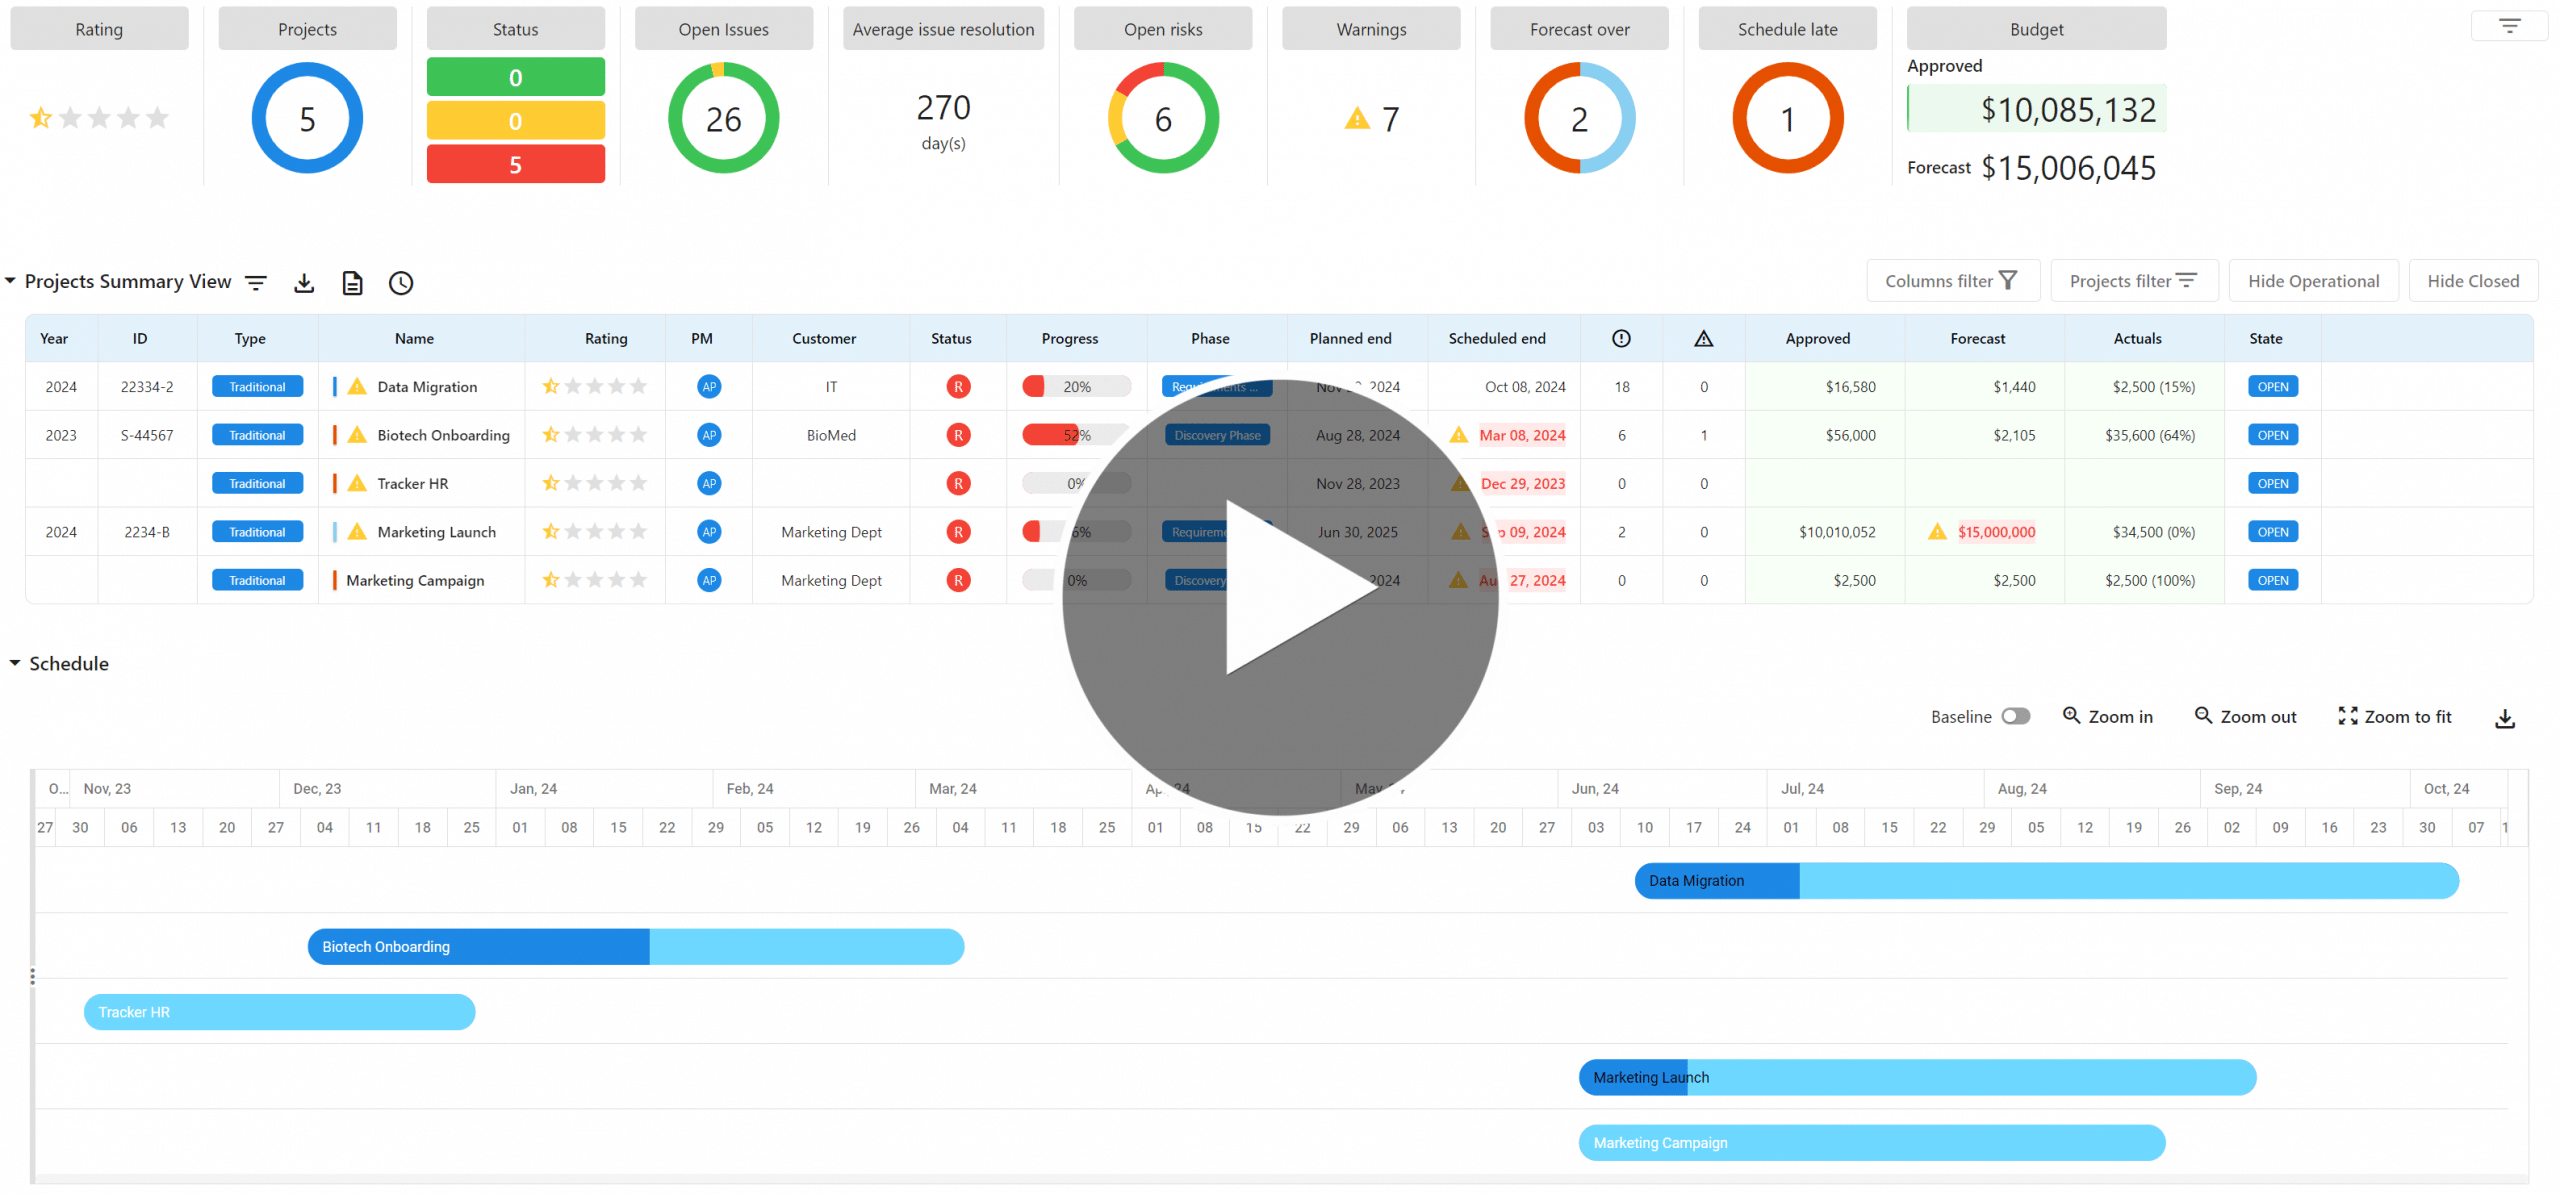Click the warnings triangle column header icon
The width and height of the screenshot is (2560, 1194).
coord(1704,338)
